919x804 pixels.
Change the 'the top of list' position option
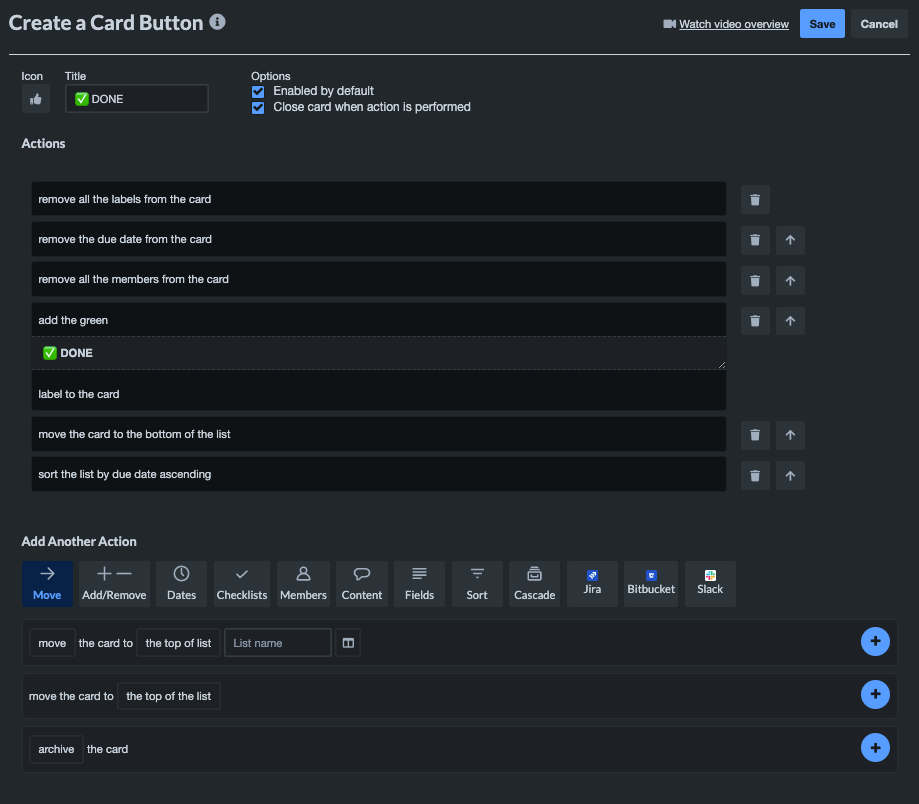click(178, 643)
